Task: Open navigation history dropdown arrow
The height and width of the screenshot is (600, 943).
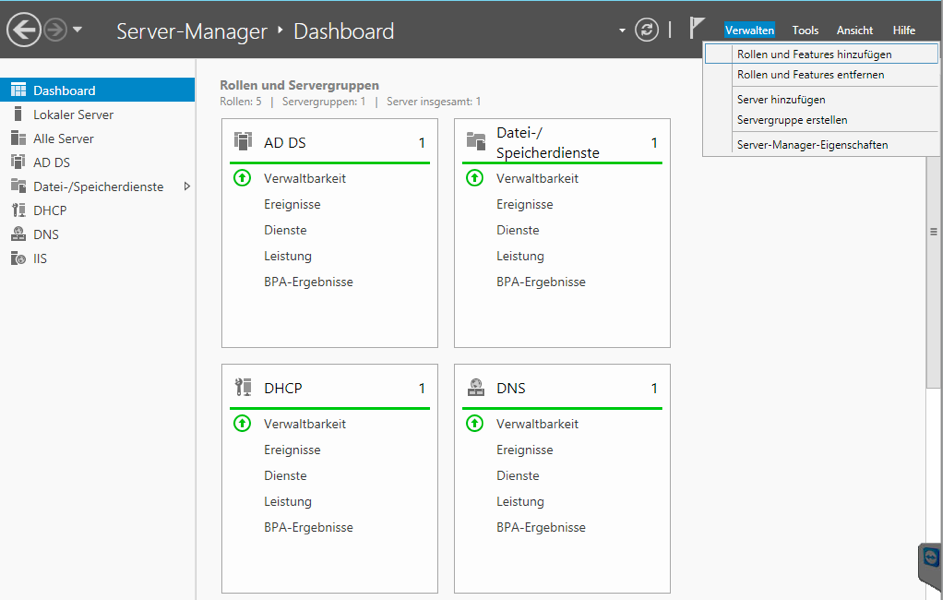Action: (x=78, y=29)
